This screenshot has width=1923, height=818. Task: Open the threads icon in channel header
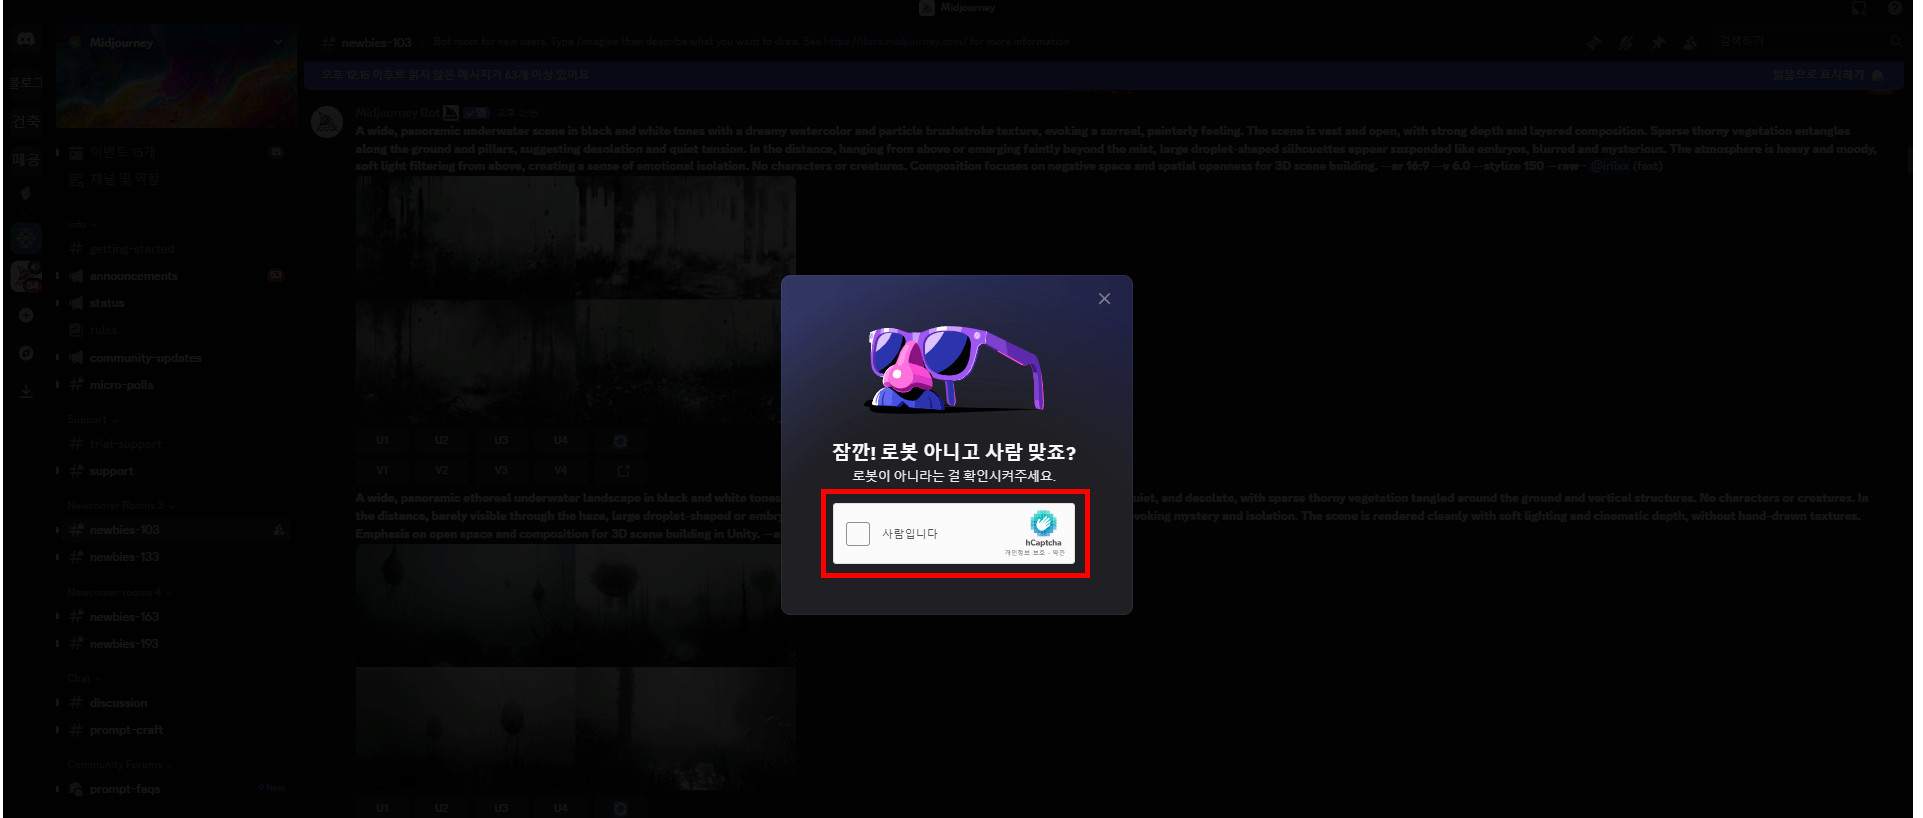point(1594,42)
